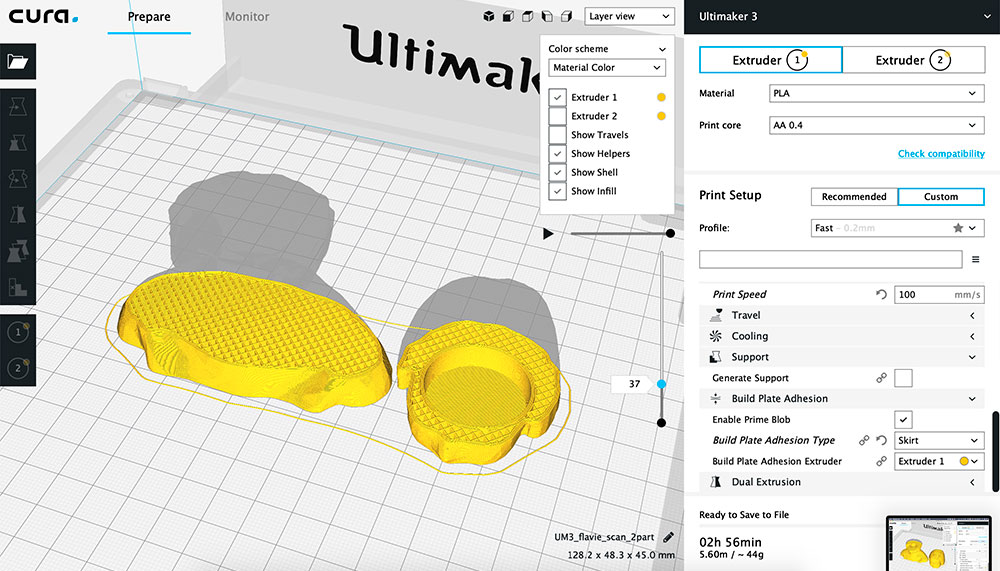The image size is (1000, 571).
Task: Switch to right side camera view icon
Action: tap(566, 17)
